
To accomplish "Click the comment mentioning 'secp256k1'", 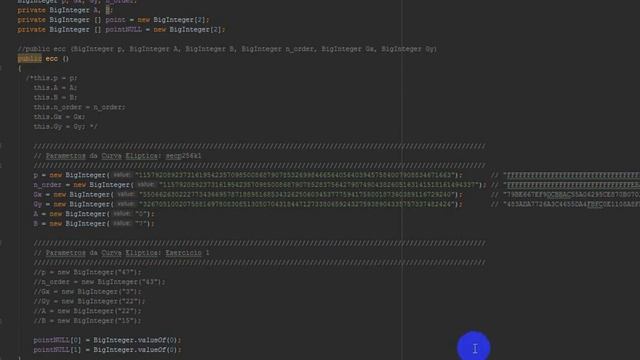I will point(118,156).
